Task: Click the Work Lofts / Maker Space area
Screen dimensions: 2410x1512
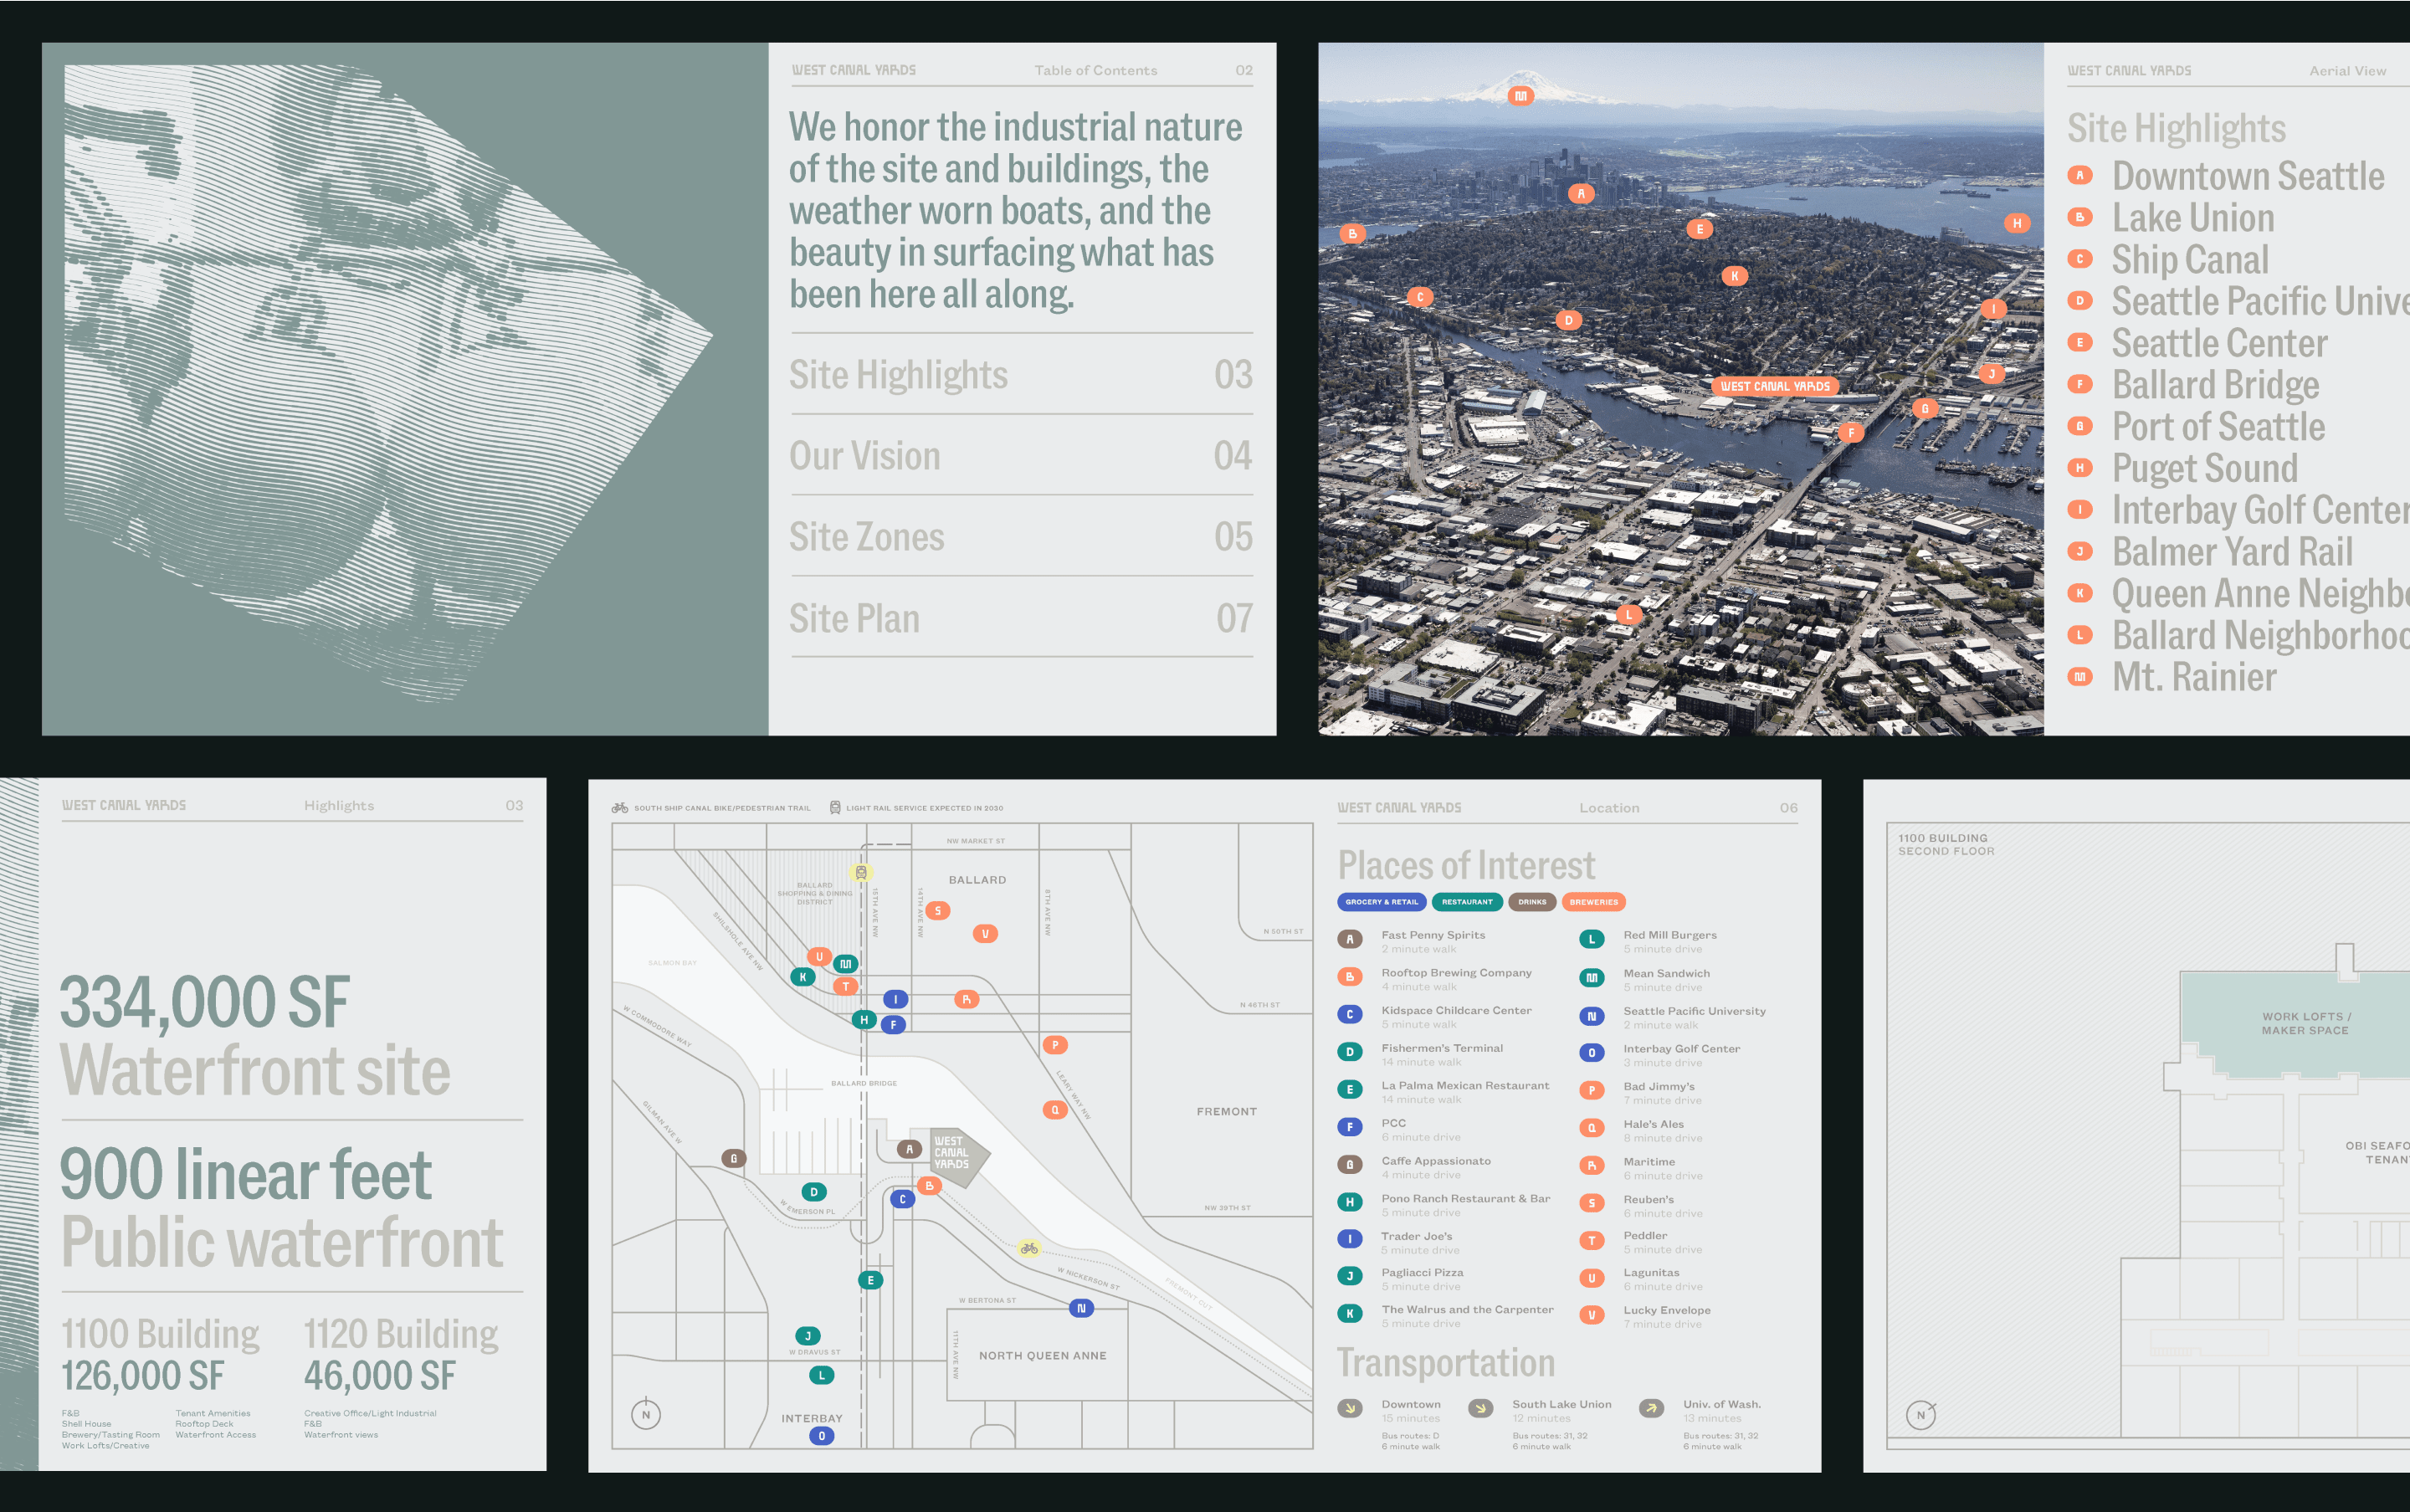Action: coord(2305,1023)
